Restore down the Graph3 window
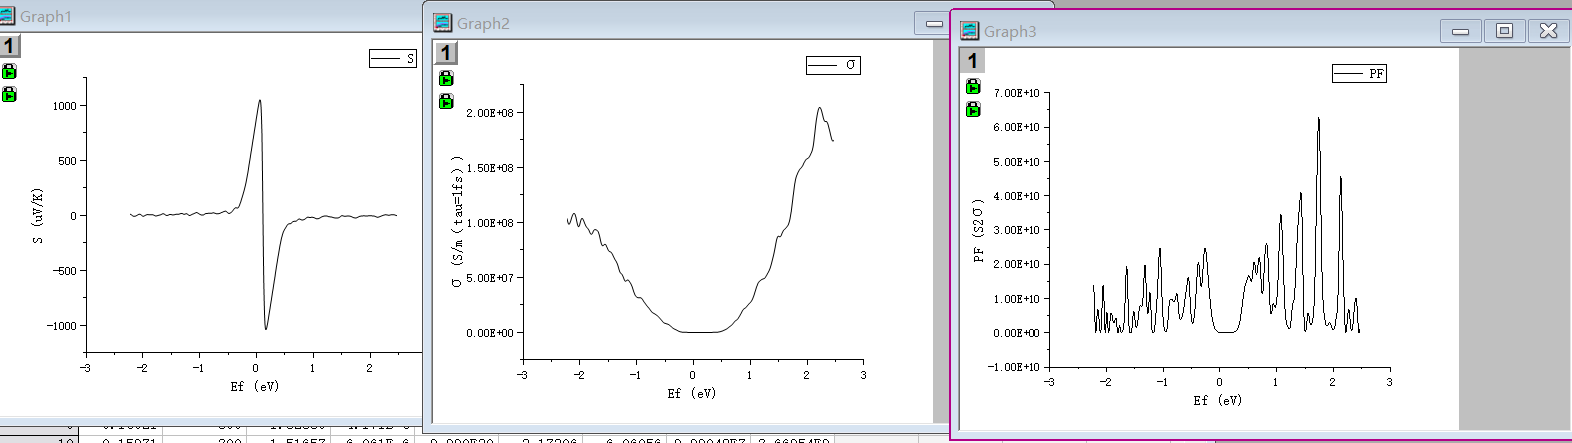This screenshot has height=443, width=1572. pyautogui.click(x=1504, y=31)
